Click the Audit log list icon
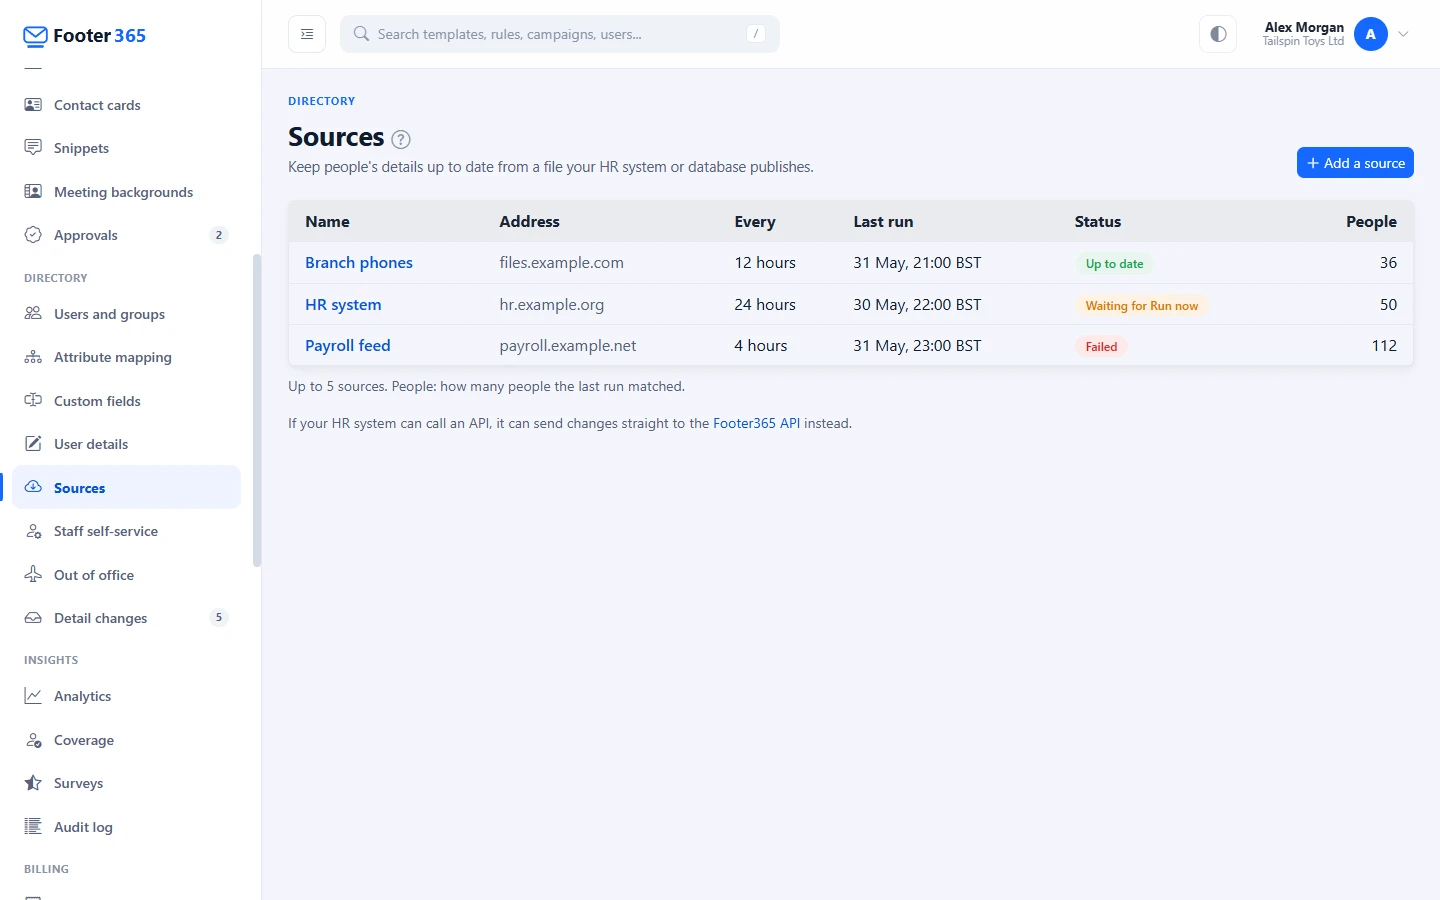This screenshot has width=1440, height=900. click(x=33, y=827)
